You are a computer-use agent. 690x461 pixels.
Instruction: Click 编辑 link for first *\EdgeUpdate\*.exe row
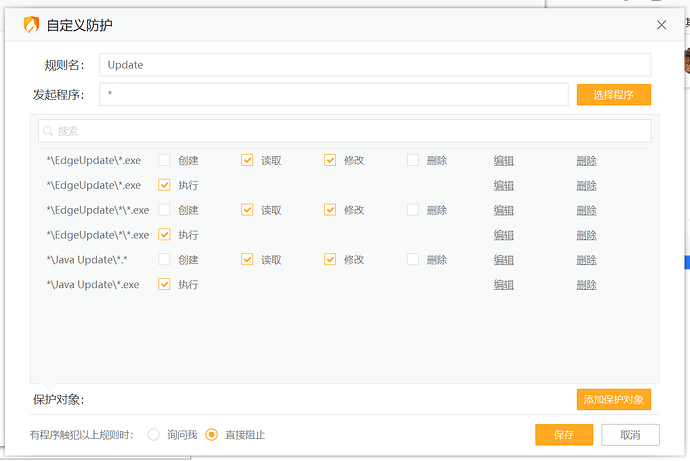point(503,160)
